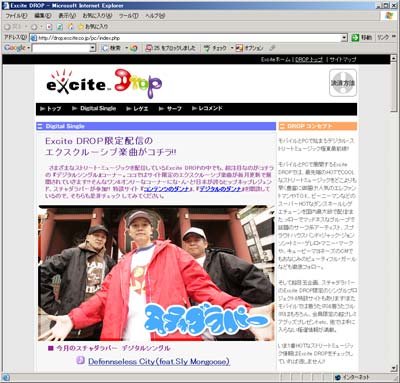Click the Go (移動) button
Image resolution: width=400 pixels, height=383 pixels.
(x=362, y=38)
